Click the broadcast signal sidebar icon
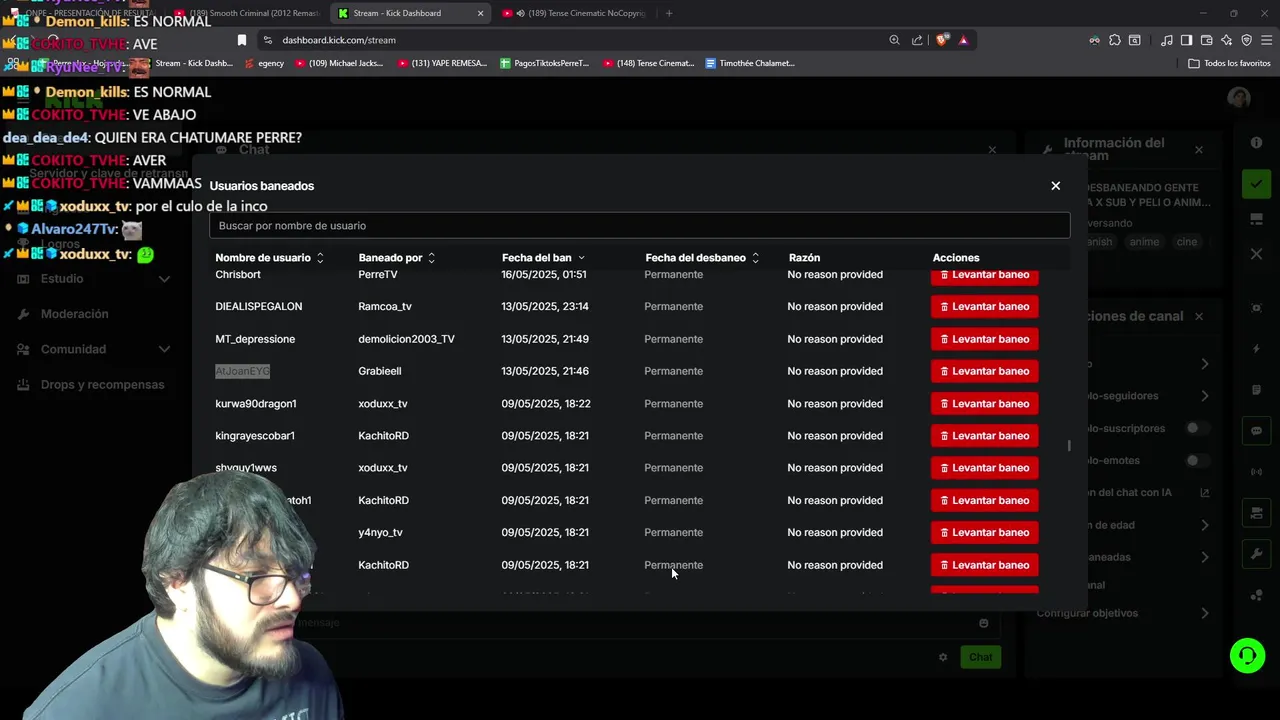Screen dimensions: 1280x720 pyautogui.click(x=1257, y=472)
